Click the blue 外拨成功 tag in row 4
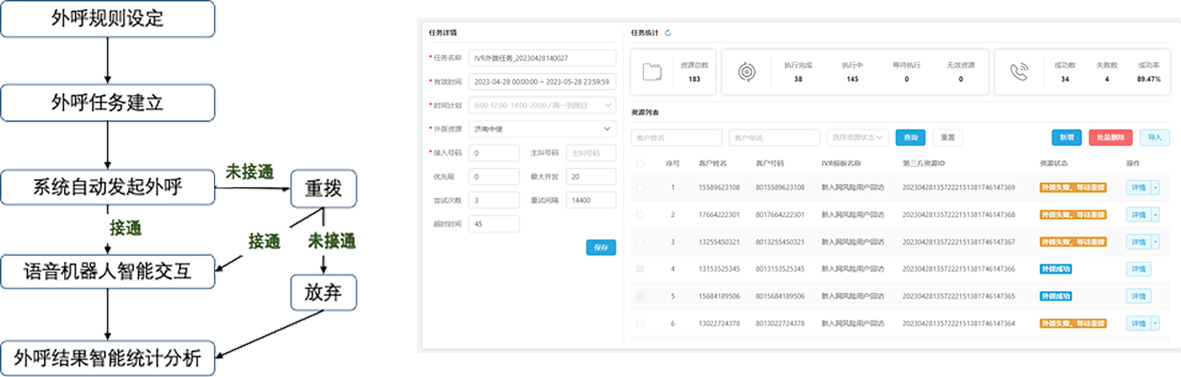The width and height of the screenshot is (1181, 377). (1056, 269)
